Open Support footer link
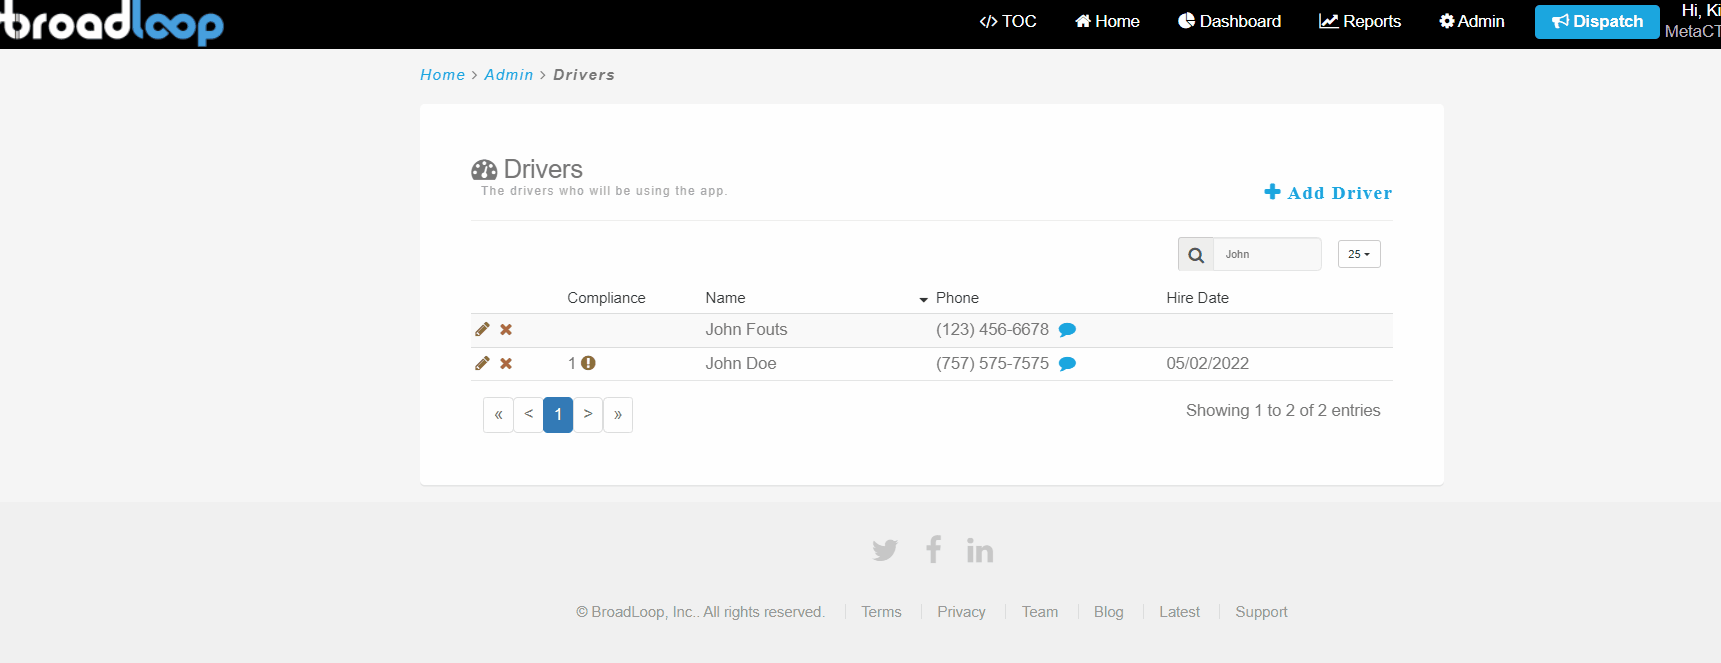Image resolution: width=1721 pixels, height=663 pixels. (x=1261, y=612)
